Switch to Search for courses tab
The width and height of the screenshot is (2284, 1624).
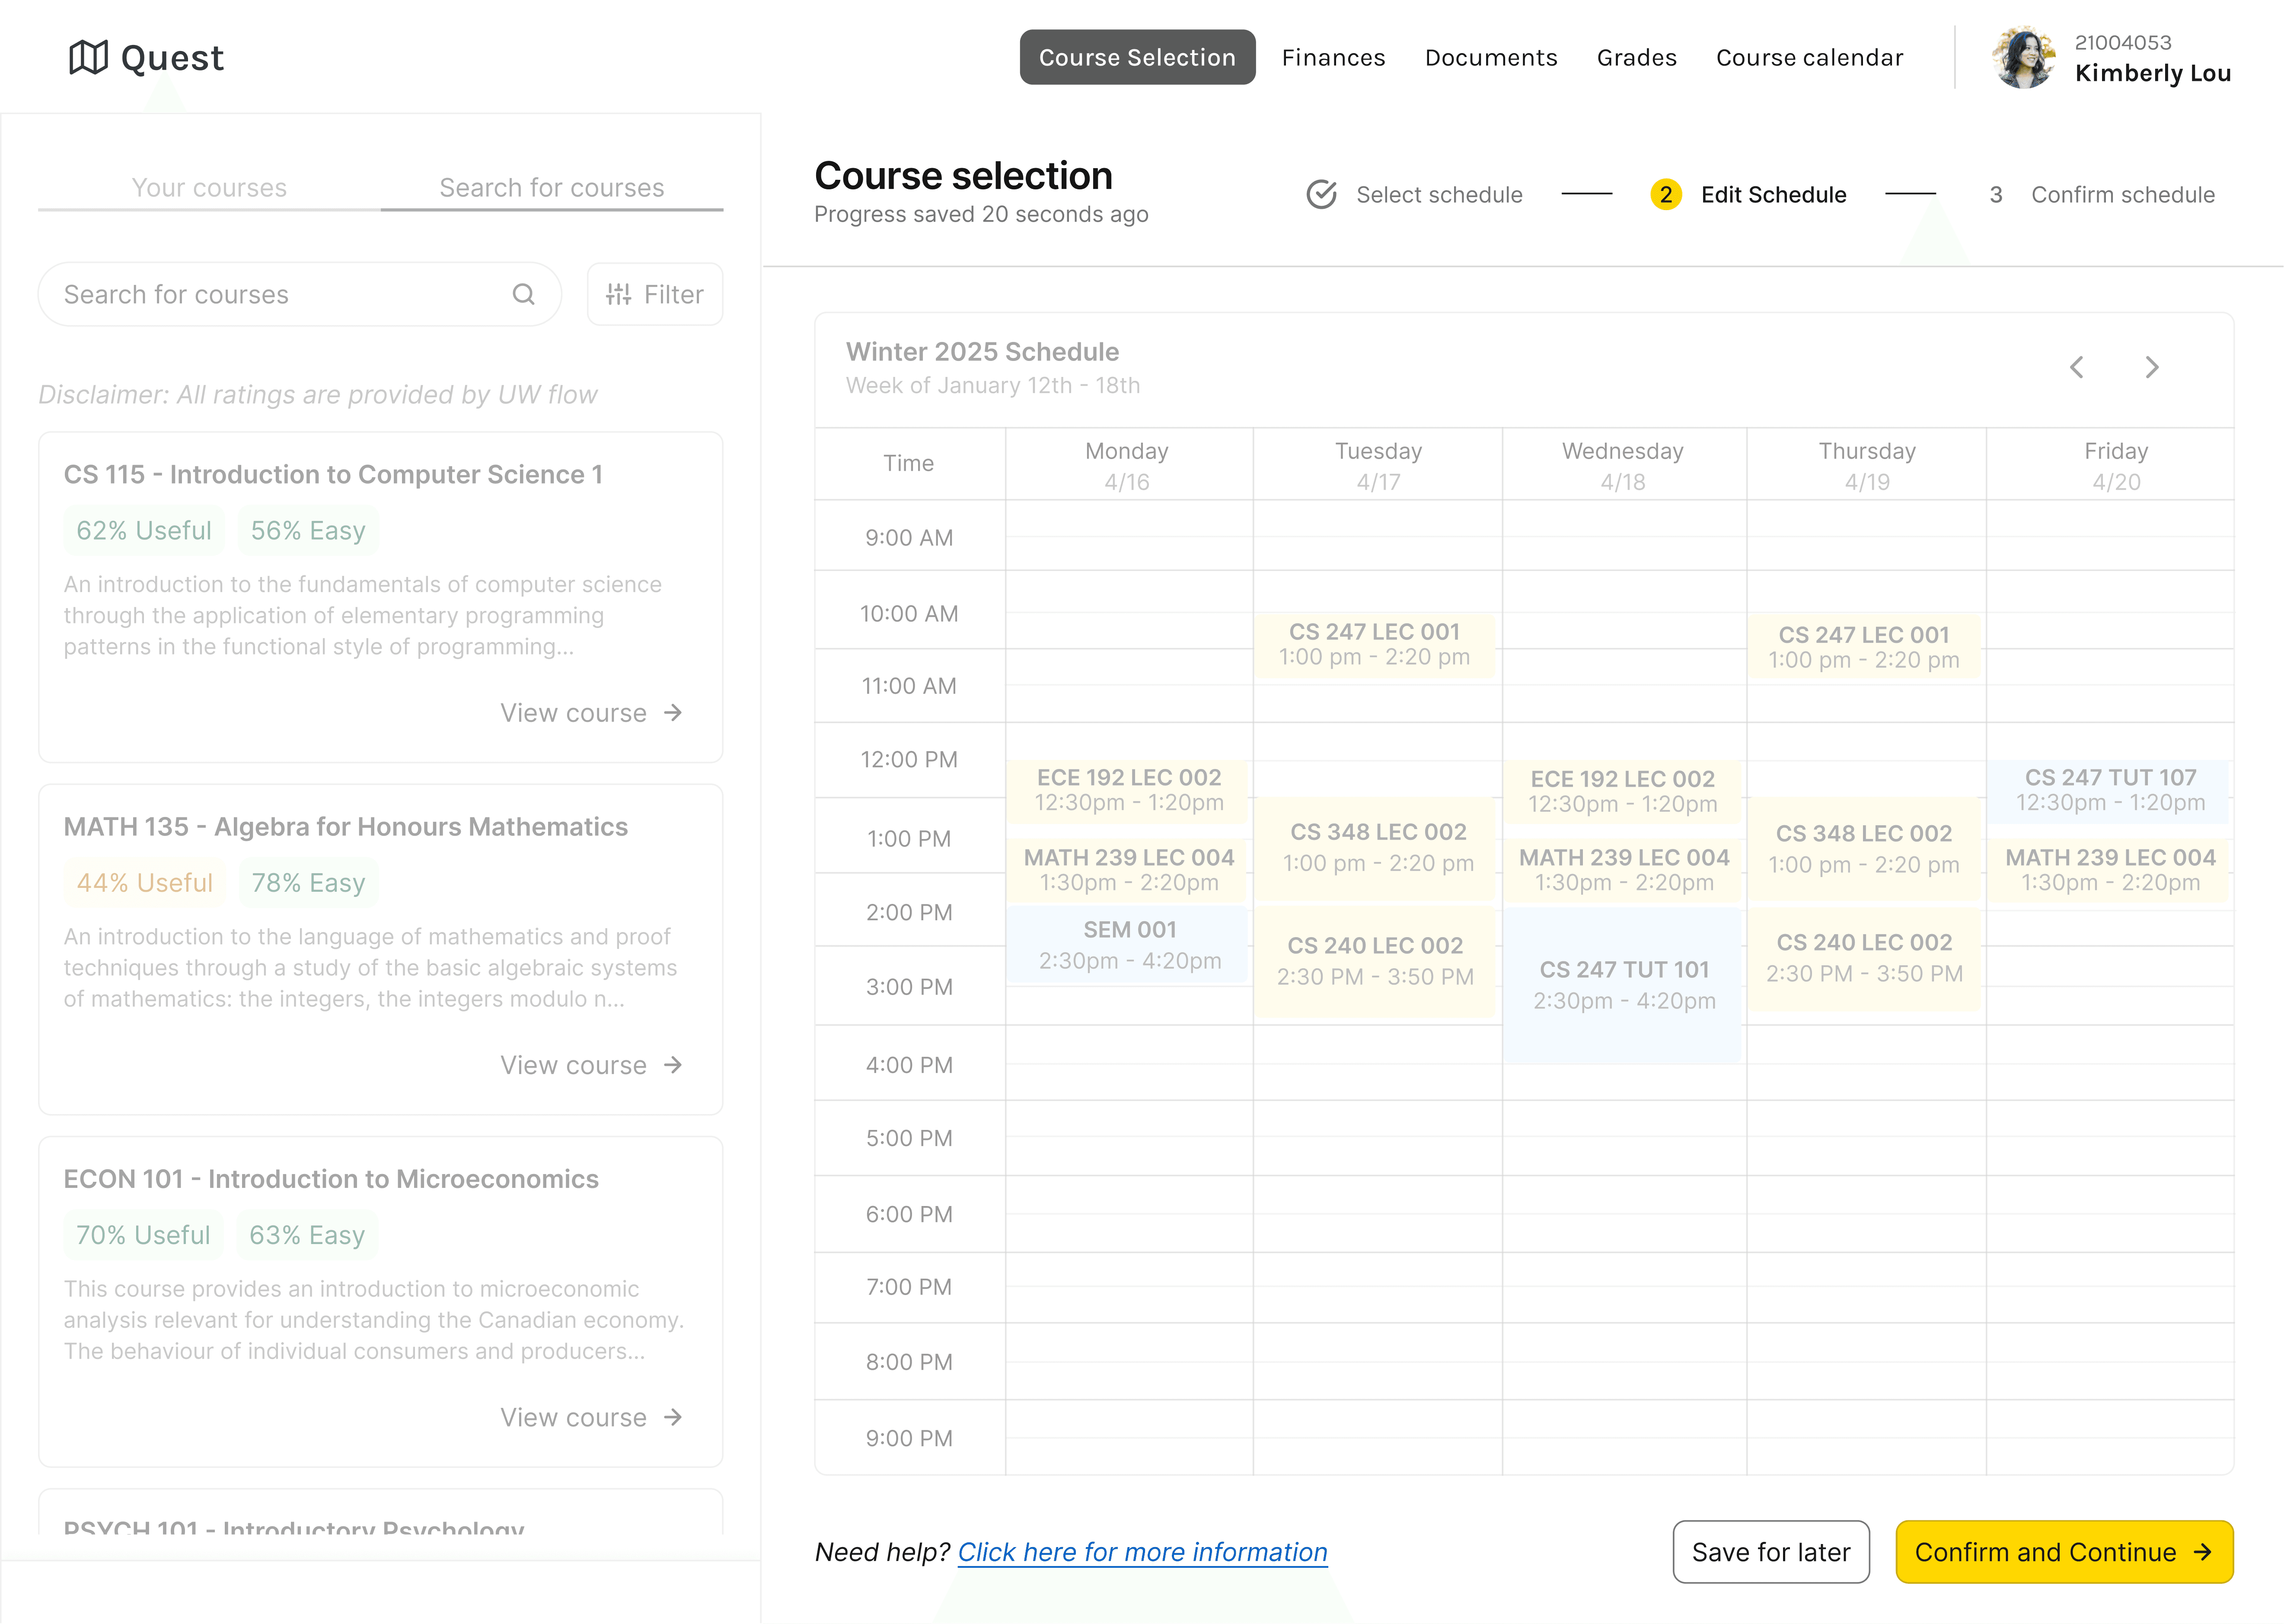point(551,188)
